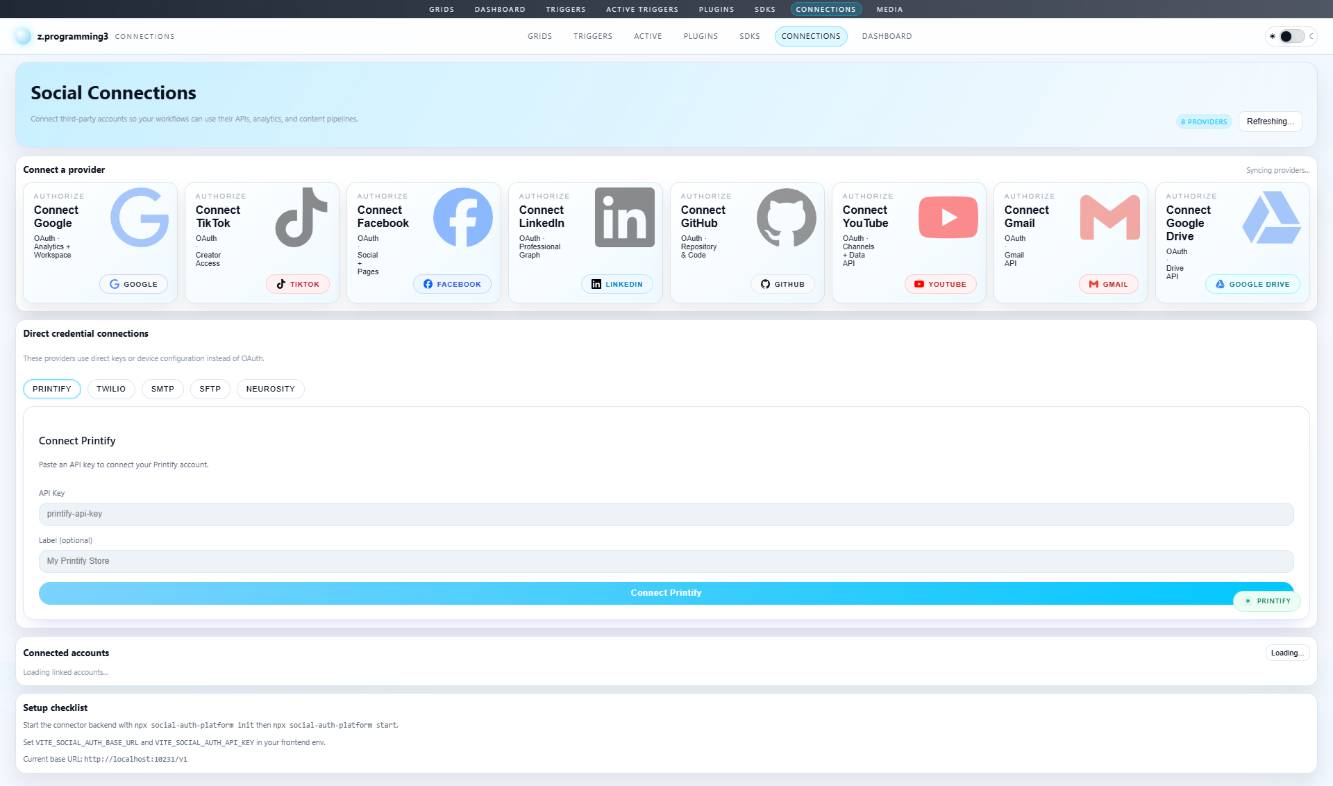The width and height of the screenshot is (1333, 786).
Task: Select the PRINTIFY credential tab
Action: tap(52, 389)
